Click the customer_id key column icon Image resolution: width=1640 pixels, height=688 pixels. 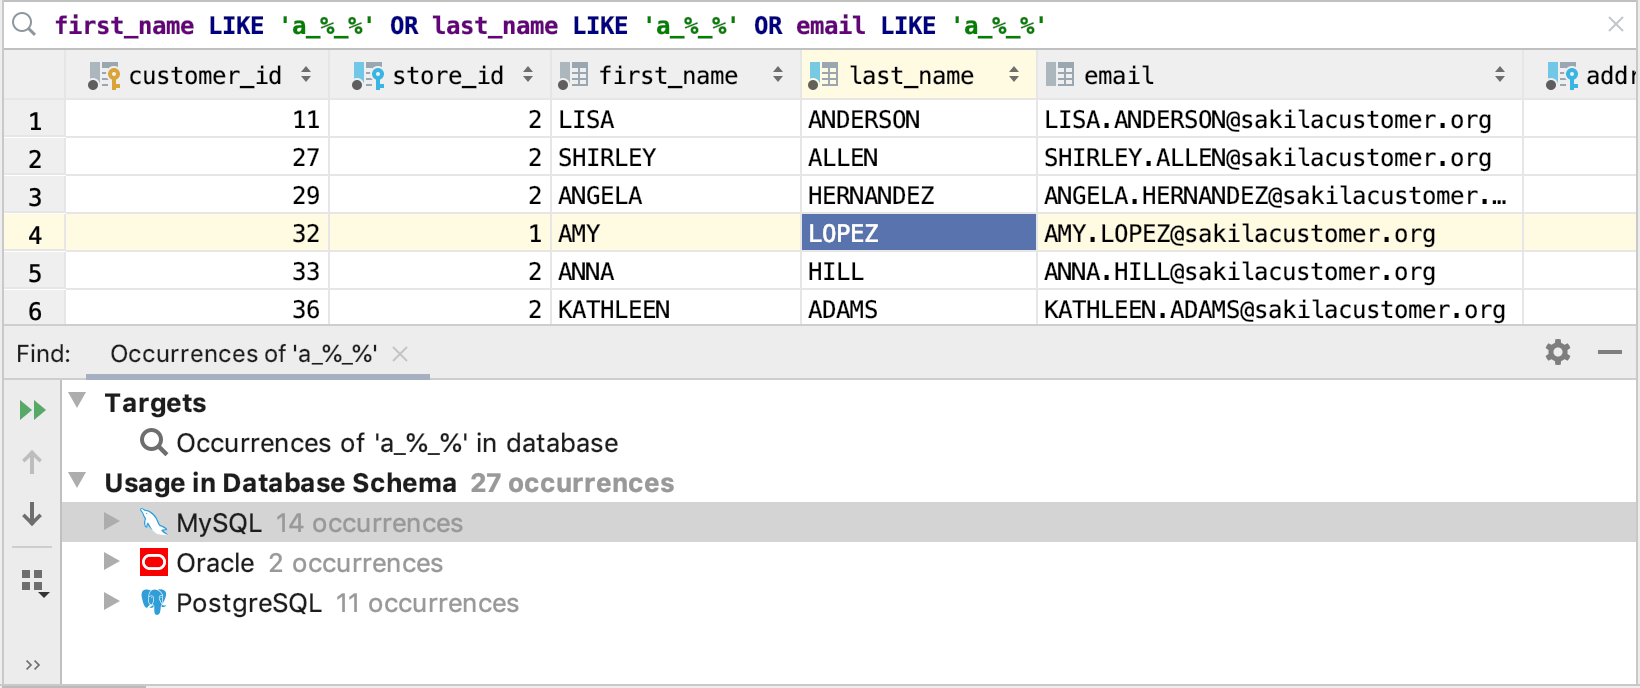click(104, 76)
